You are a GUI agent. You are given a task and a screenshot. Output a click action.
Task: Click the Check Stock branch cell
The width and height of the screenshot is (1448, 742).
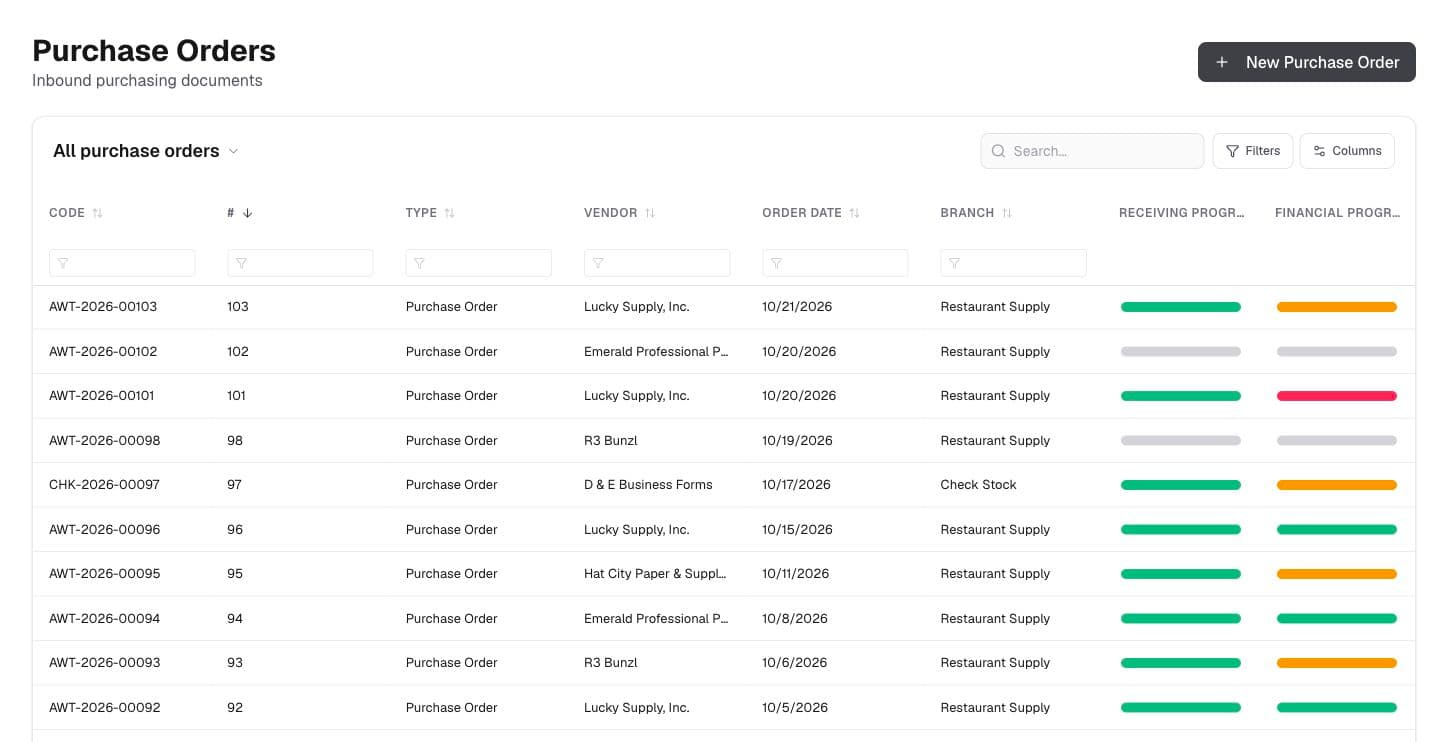click(x=978, y=485)
